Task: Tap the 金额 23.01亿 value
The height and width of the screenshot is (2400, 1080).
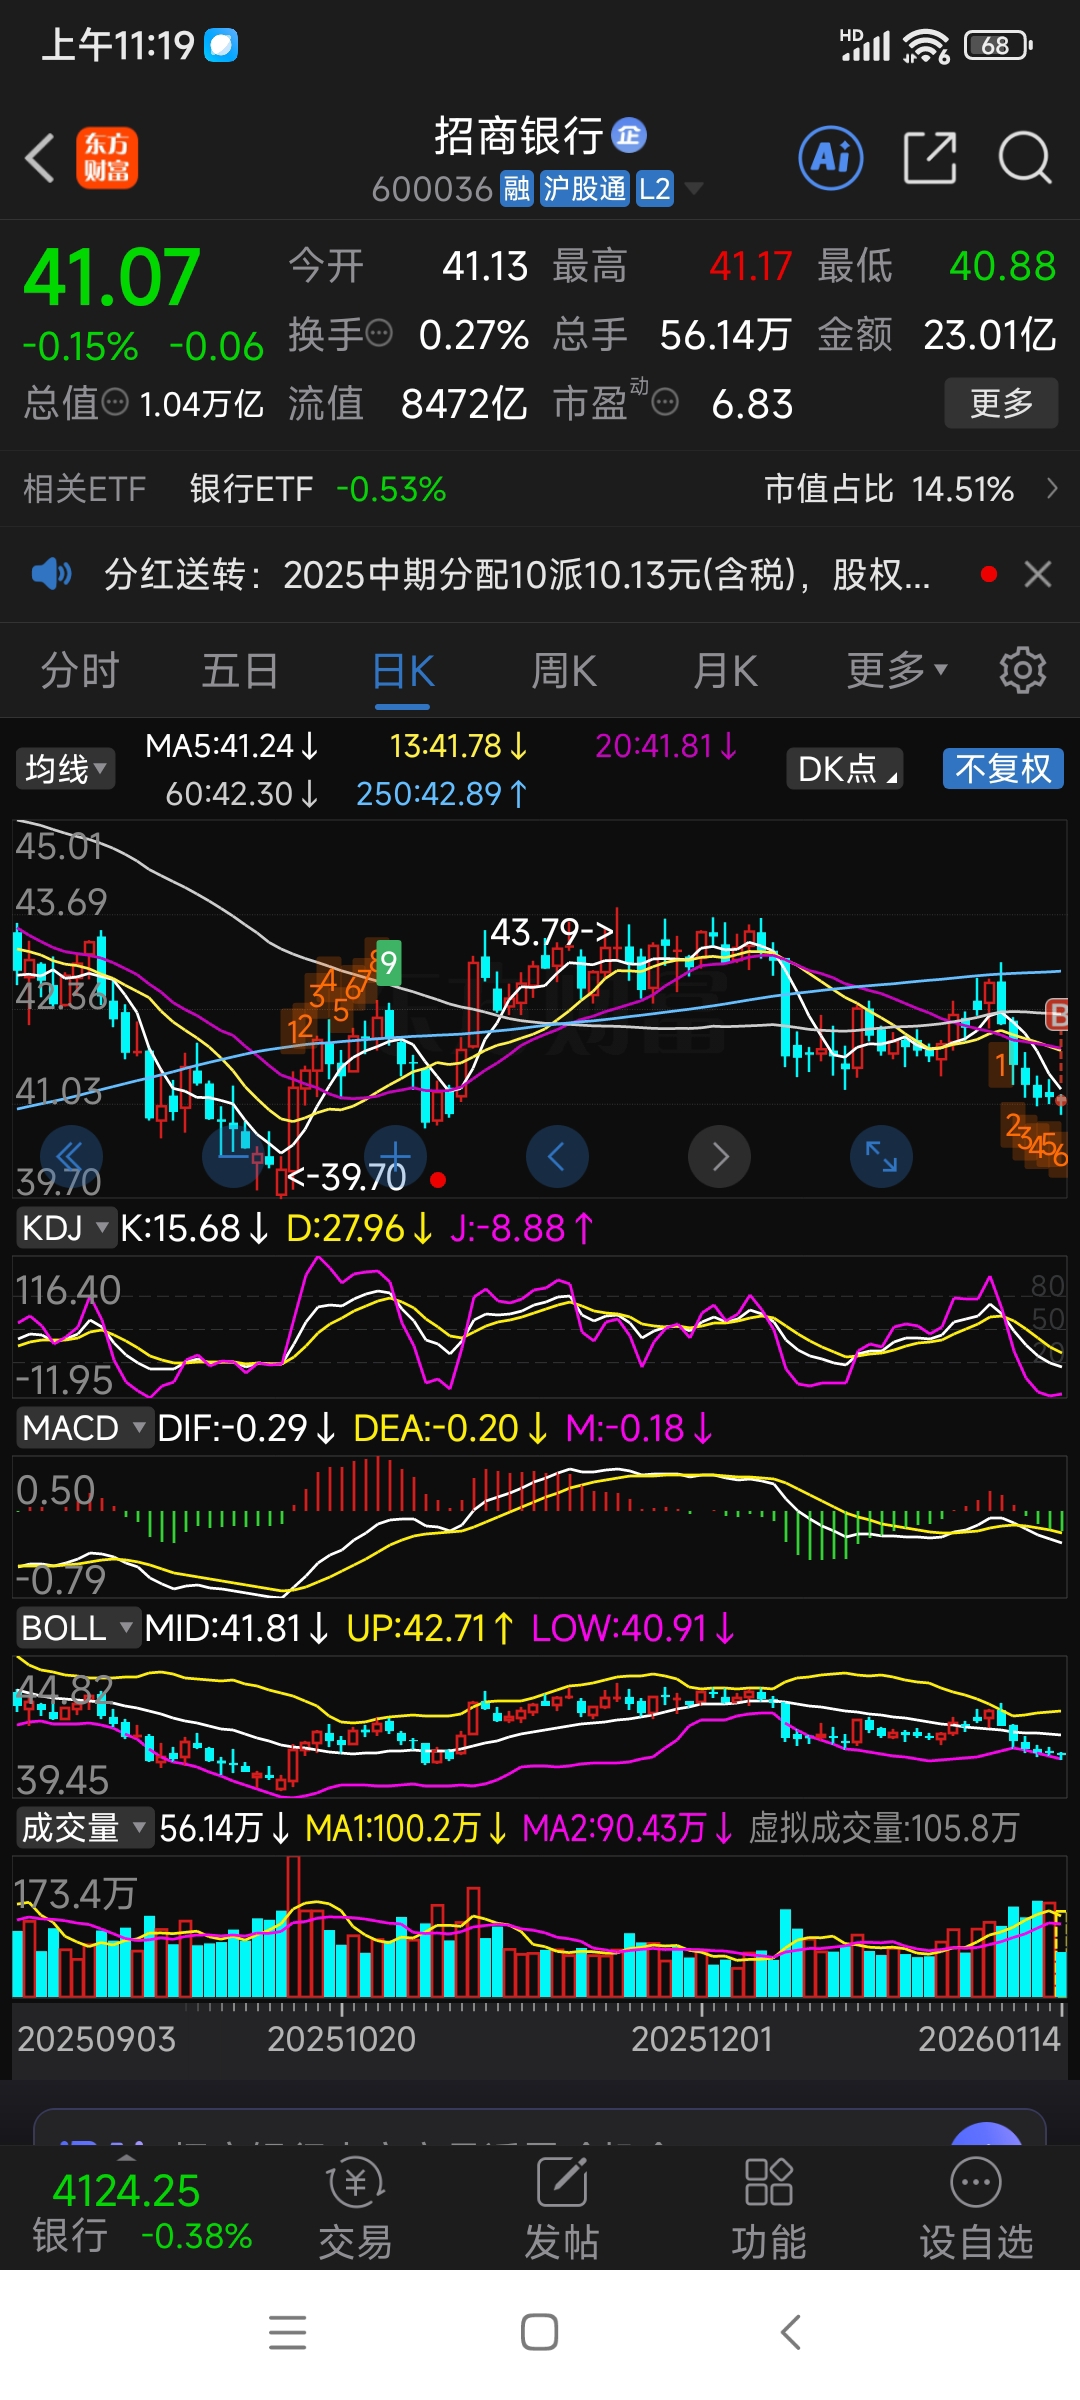Action: 990,335
